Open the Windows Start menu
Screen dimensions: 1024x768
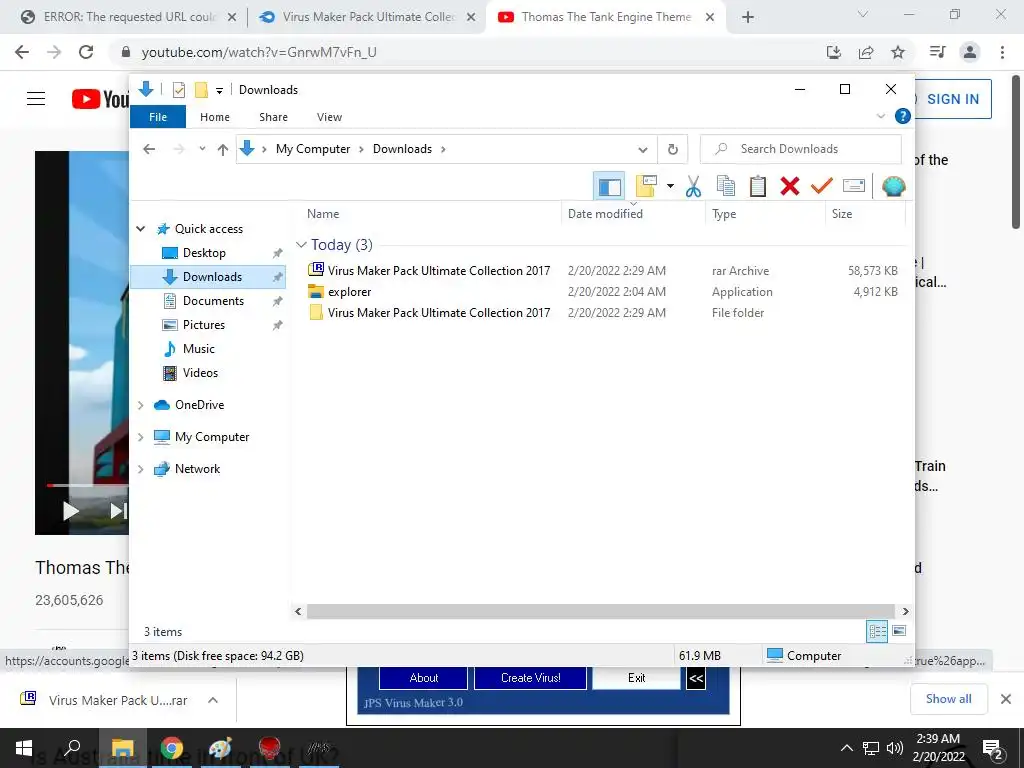pos(24,748)
